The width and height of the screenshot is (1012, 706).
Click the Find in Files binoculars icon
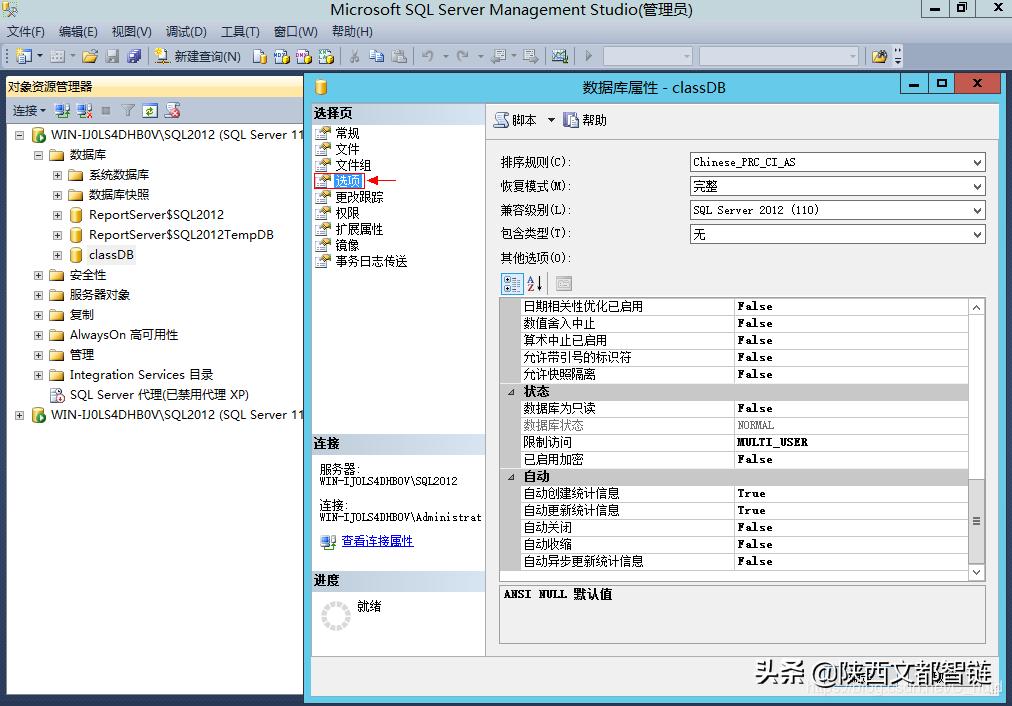pos(879,56)
